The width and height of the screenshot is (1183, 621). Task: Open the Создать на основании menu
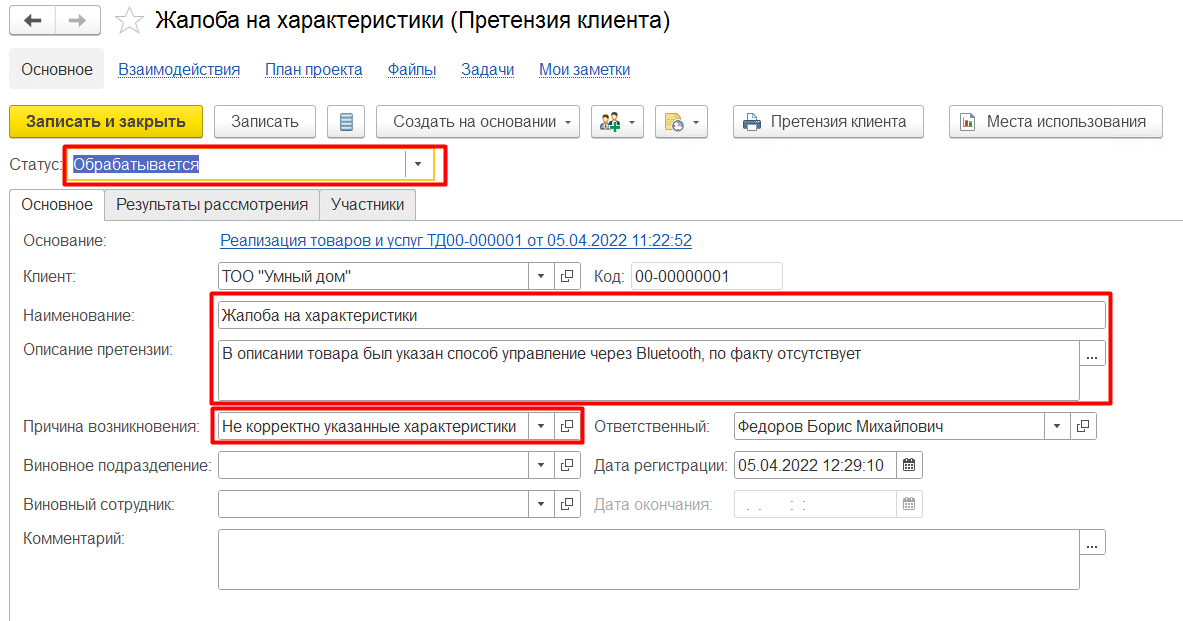[478, 122]
